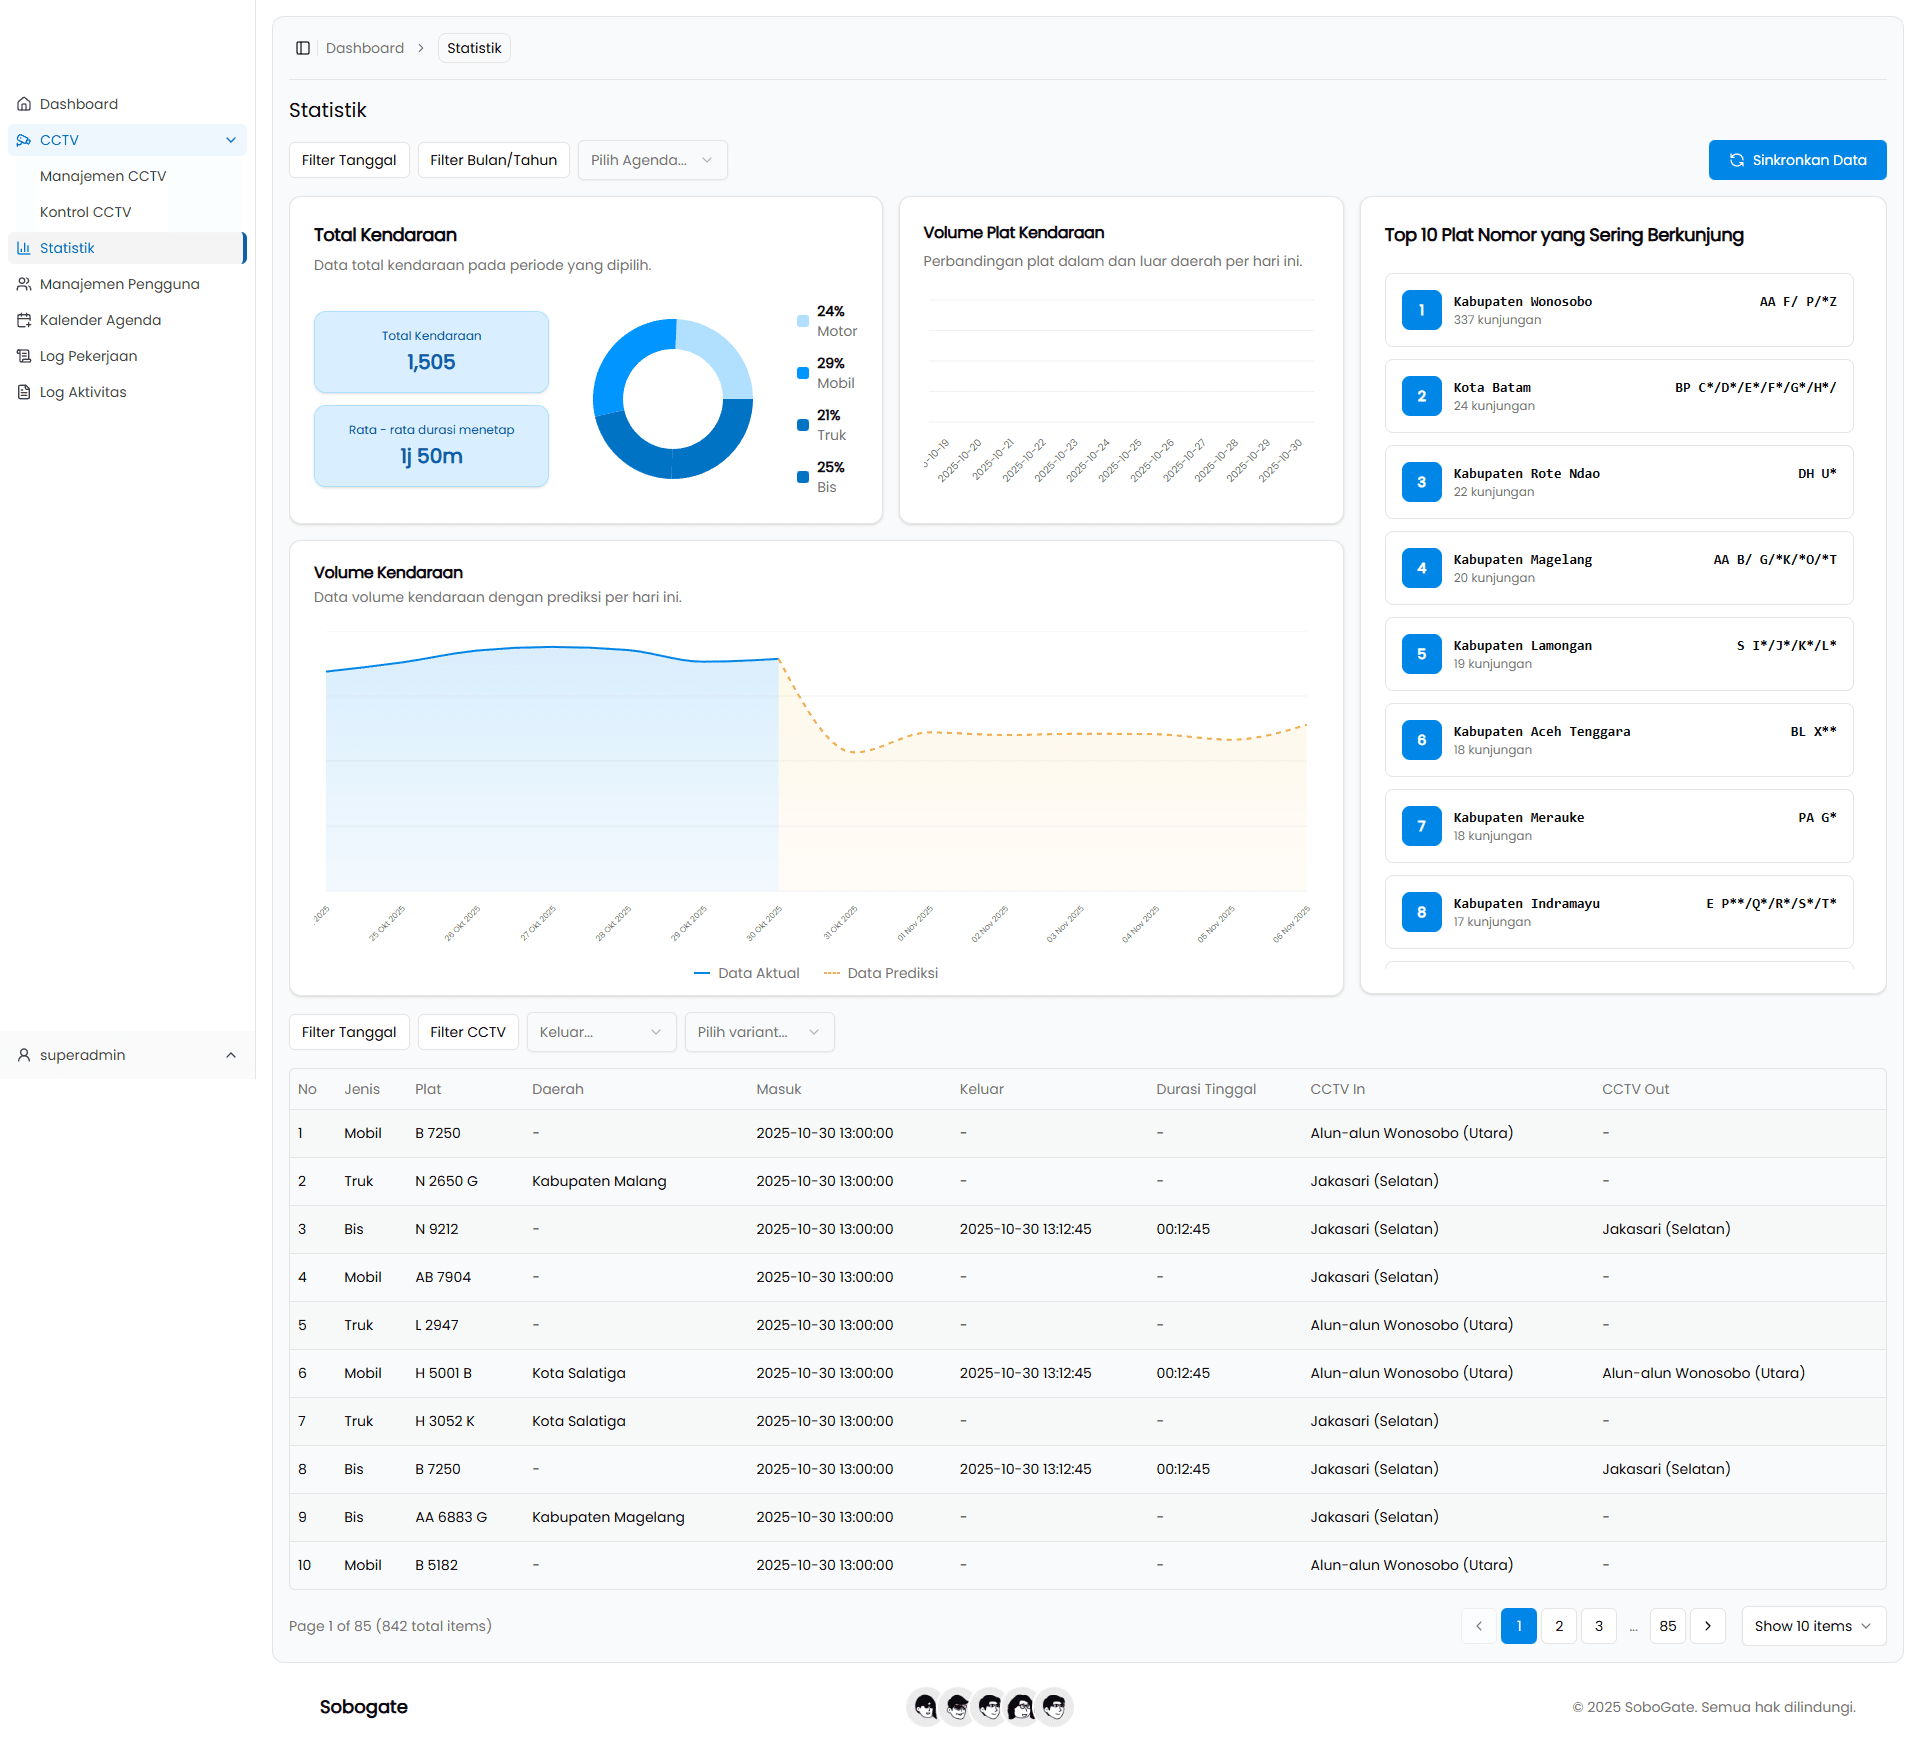Open the Pilih Agenda dropdown
This screenshot has width=1905, height=1751.
(x=652, y=160)
